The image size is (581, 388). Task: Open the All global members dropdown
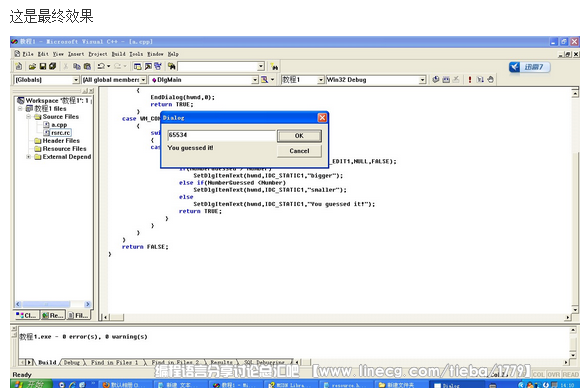144,80
